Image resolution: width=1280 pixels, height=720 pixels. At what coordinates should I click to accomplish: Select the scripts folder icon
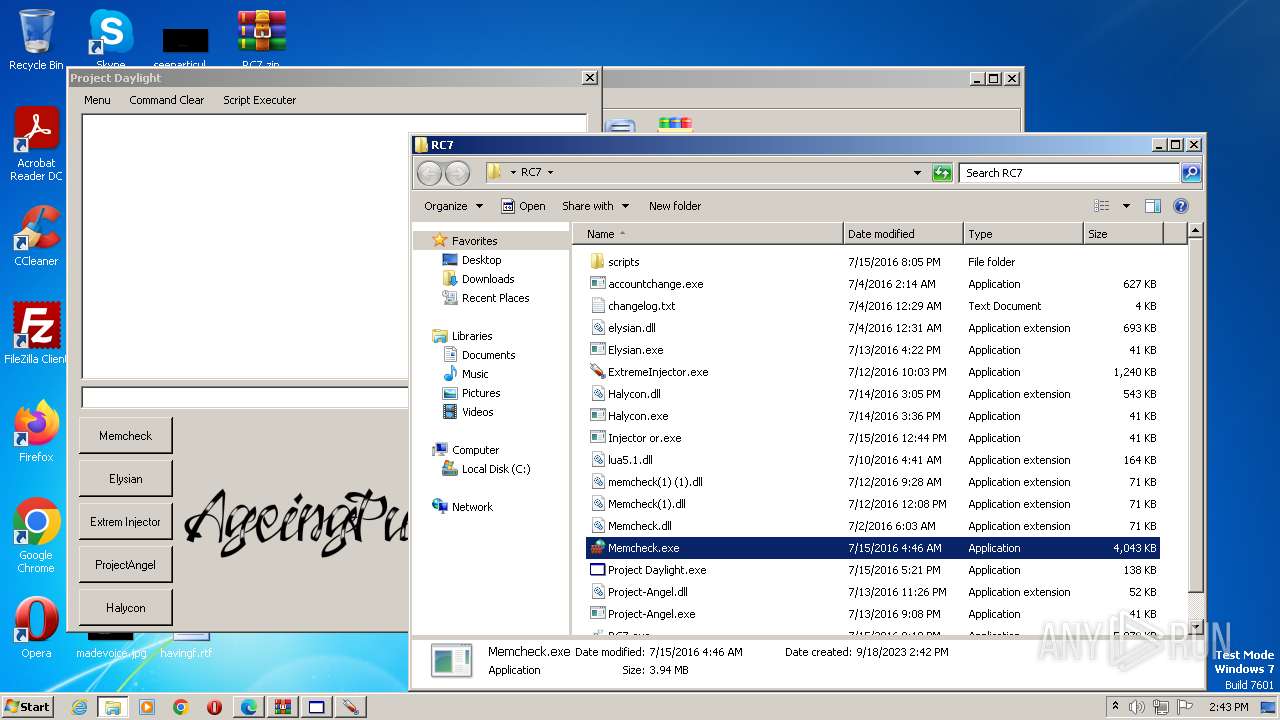[x=597, y=262]
